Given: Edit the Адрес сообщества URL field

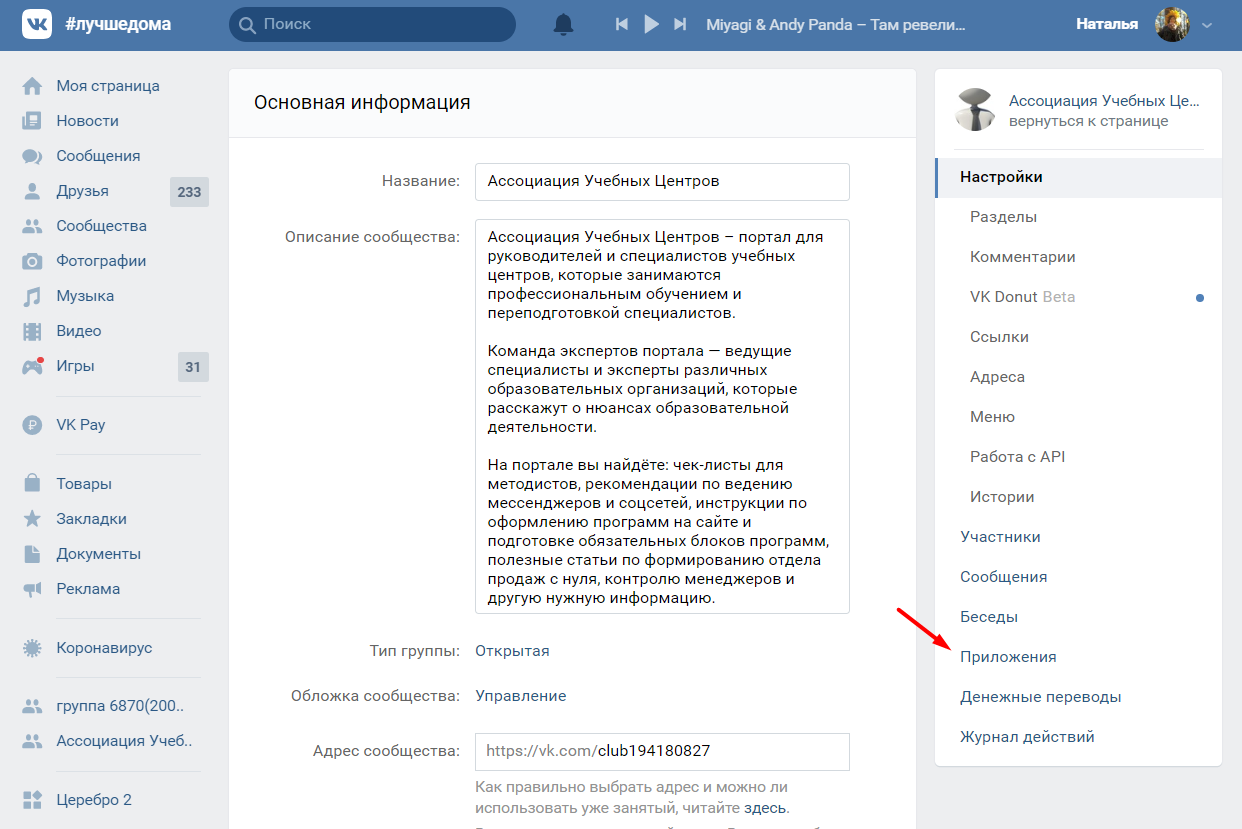Looking at the screenshot, I should [662, 751].
